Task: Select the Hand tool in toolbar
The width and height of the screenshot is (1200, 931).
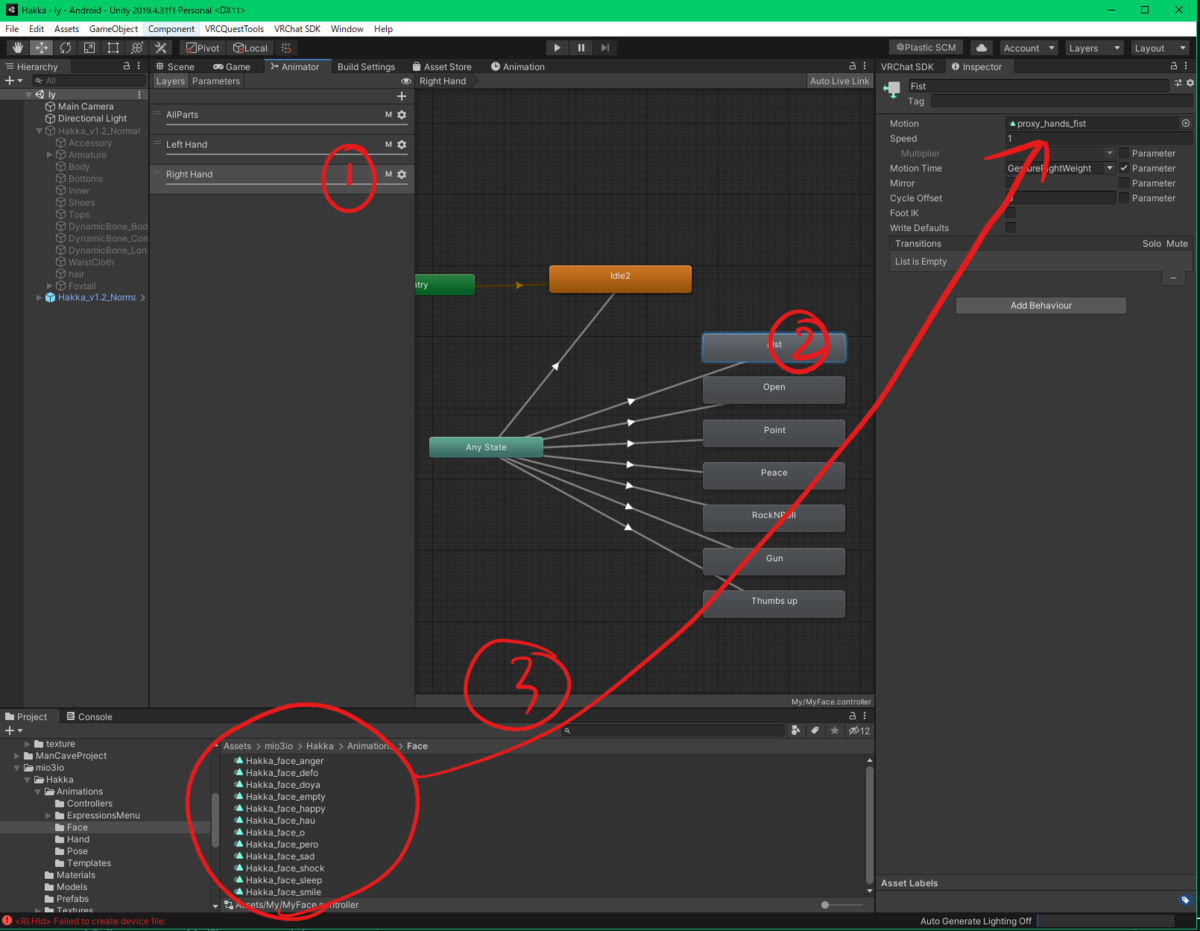Action: point(17,48)
